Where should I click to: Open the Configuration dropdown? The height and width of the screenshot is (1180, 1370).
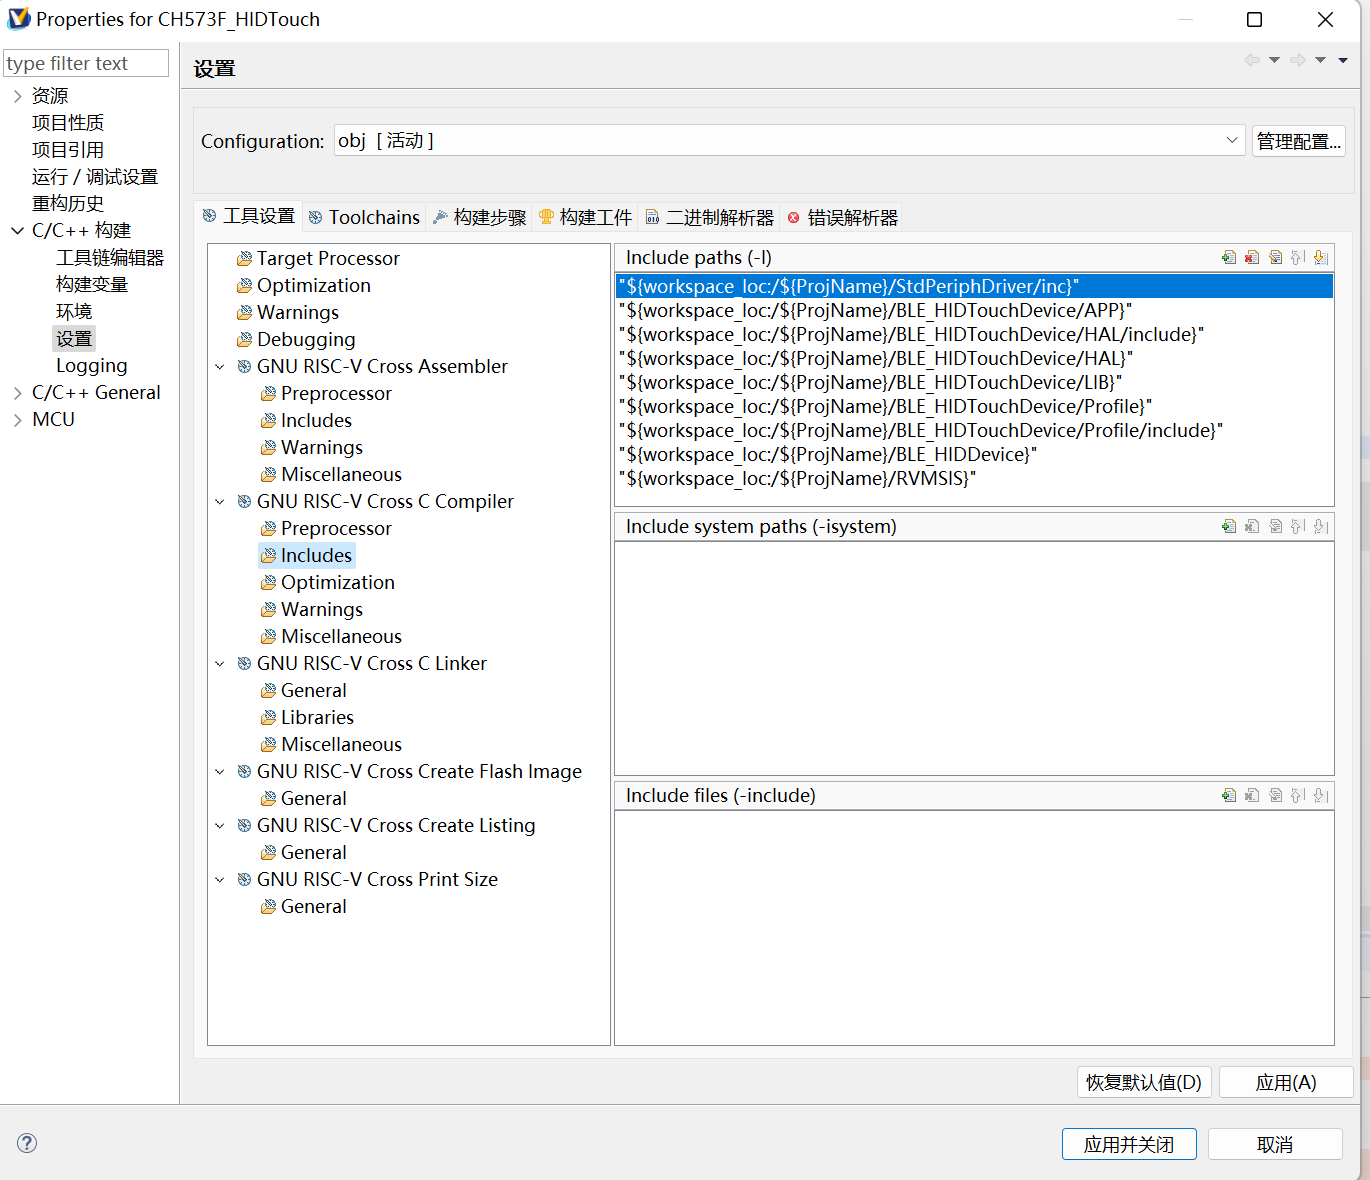(x=1232, y=141)
